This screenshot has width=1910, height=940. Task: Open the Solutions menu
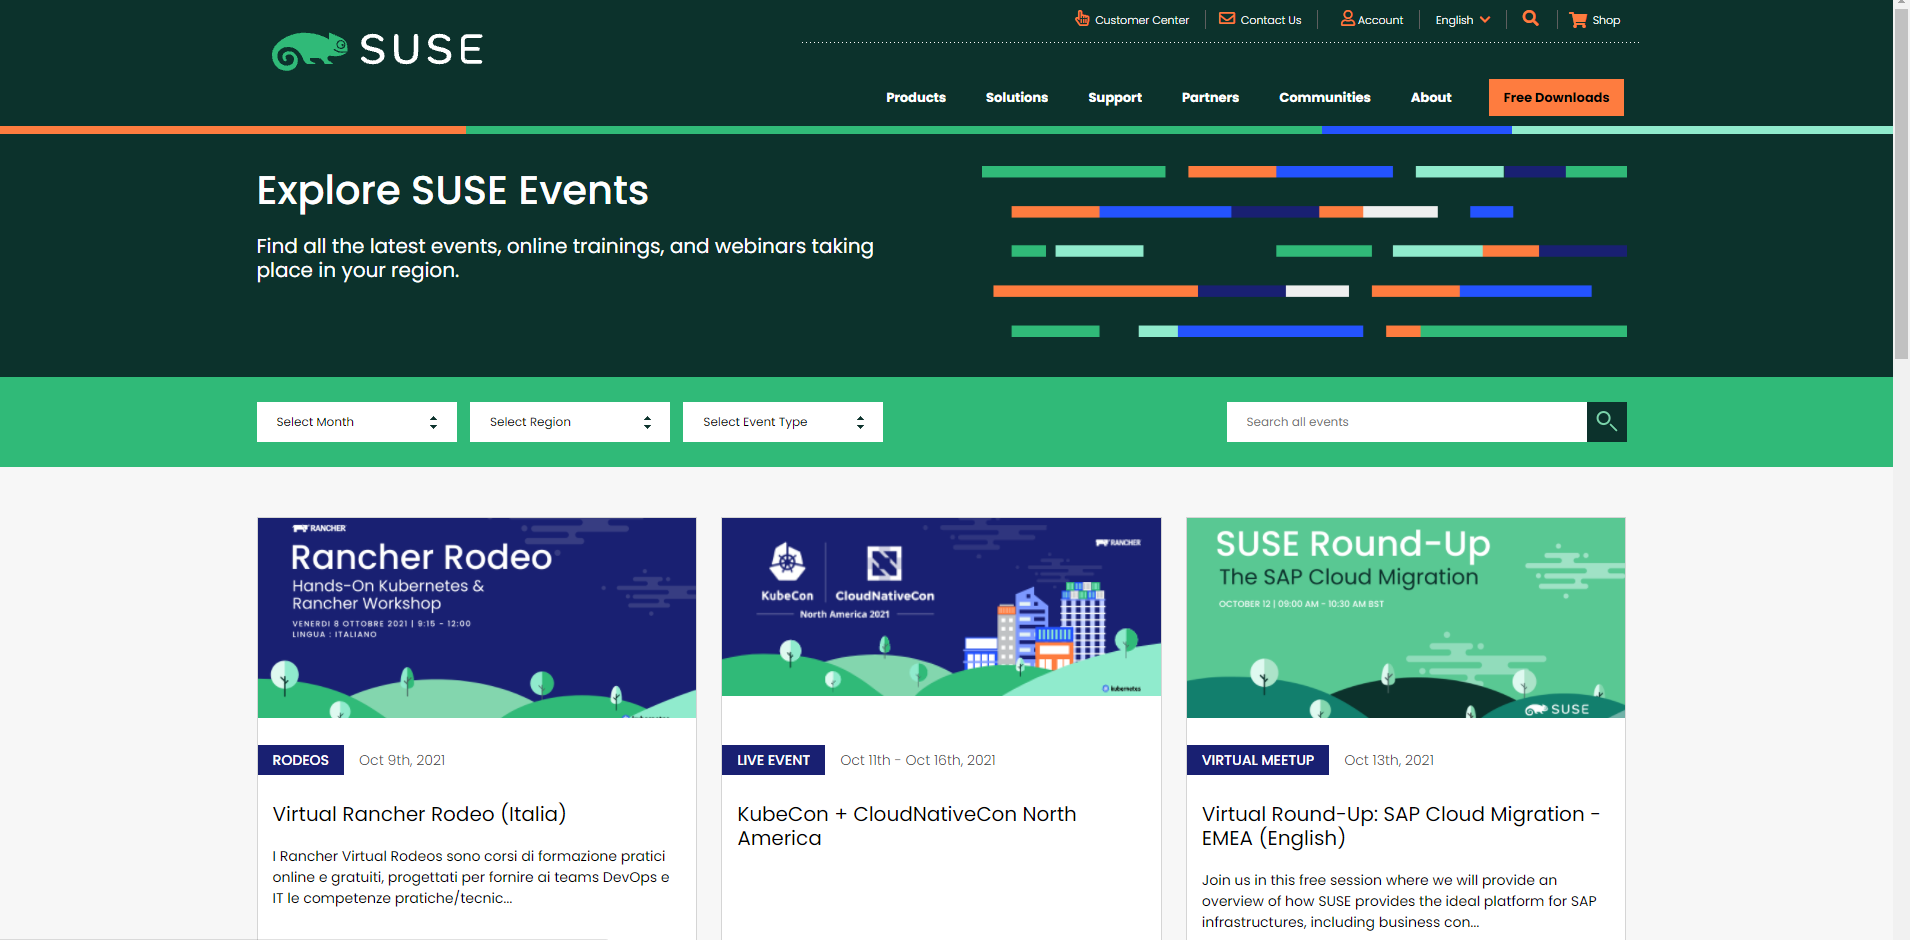tap(1016, 97)
